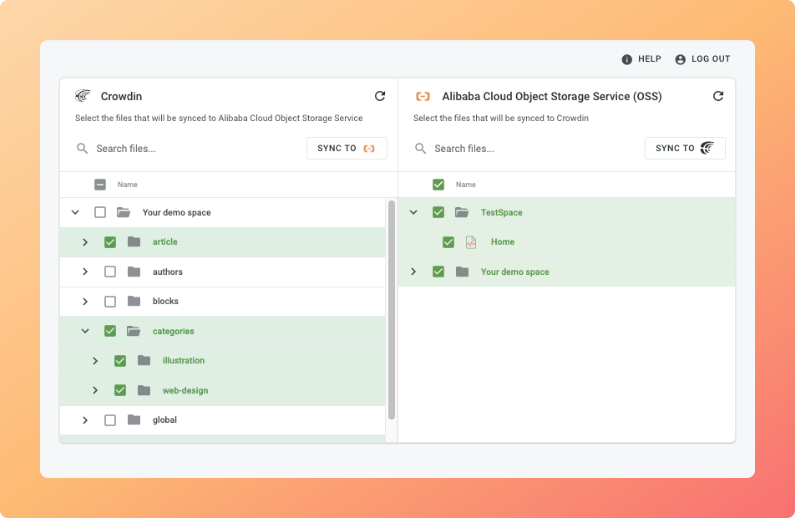Click the Home file code icon
Viewport: 795px width, 518px height.
[471, 242]
